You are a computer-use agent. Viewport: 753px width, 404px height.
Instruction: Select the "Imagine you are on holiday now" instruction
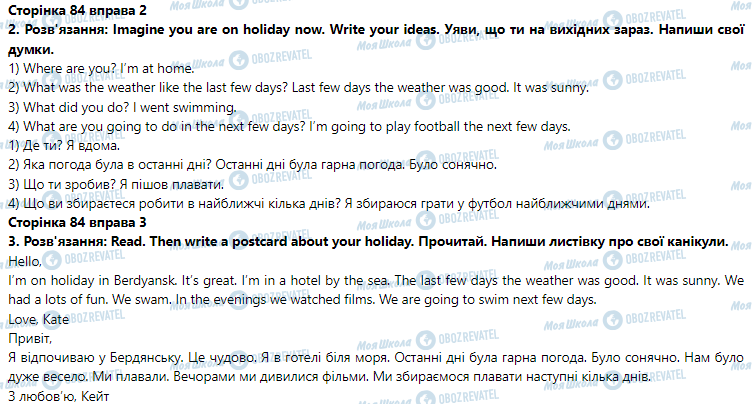tap(212, 30)
